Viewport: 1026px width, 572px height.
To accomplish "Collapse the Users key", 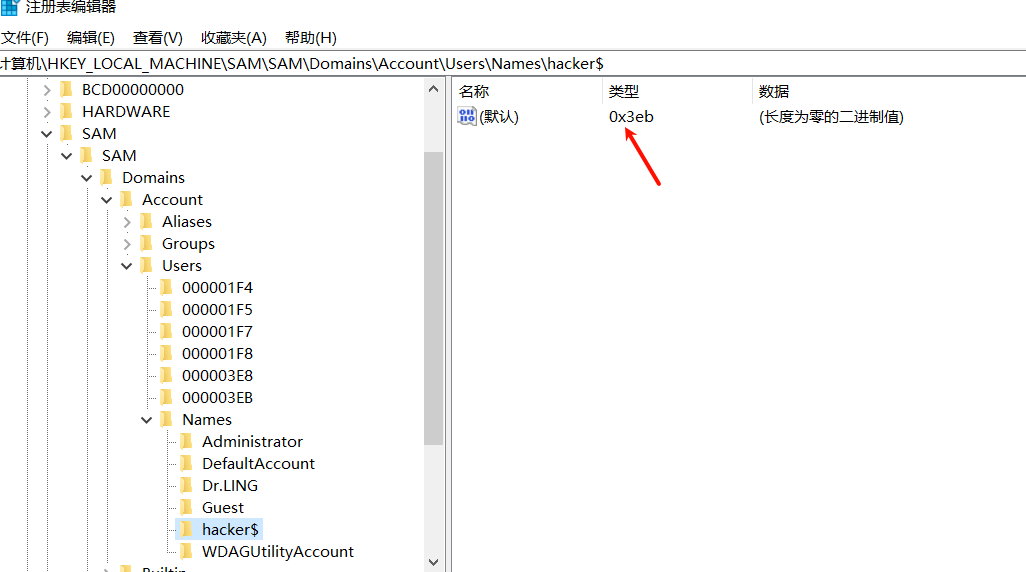I will [127, 266].
